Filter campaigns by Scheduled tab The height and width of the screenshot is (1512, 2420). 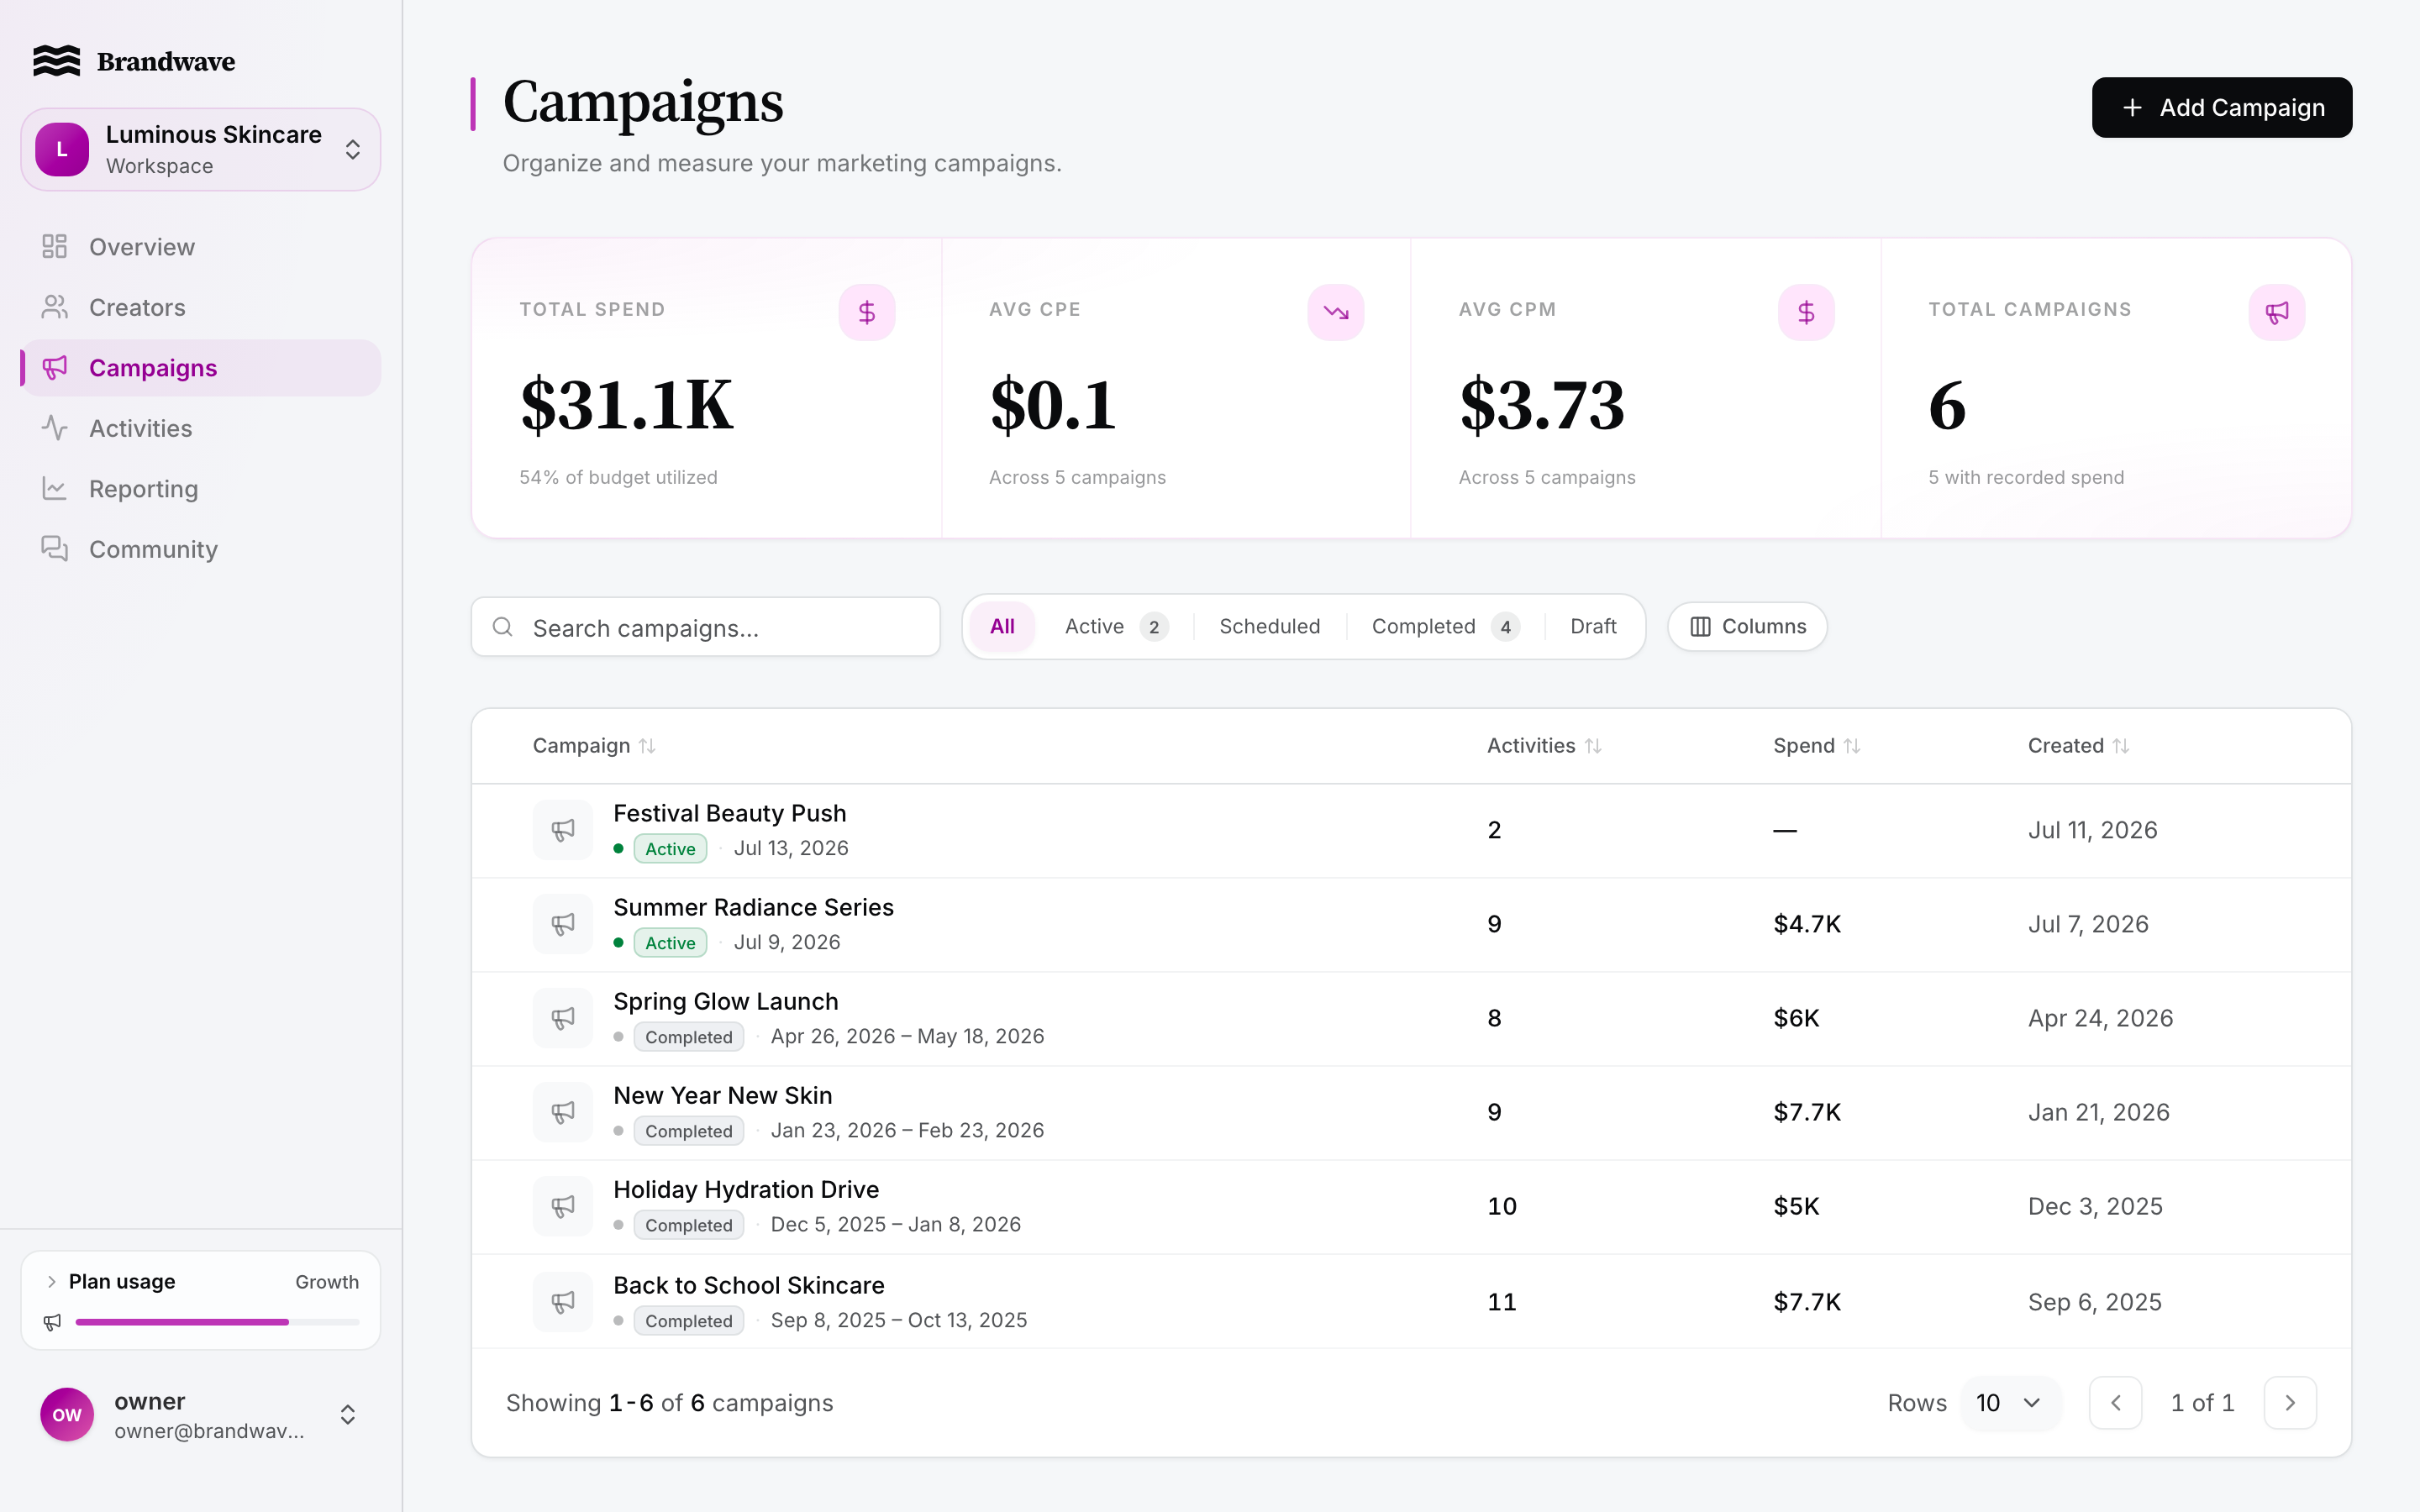(x=1269, y=627)
